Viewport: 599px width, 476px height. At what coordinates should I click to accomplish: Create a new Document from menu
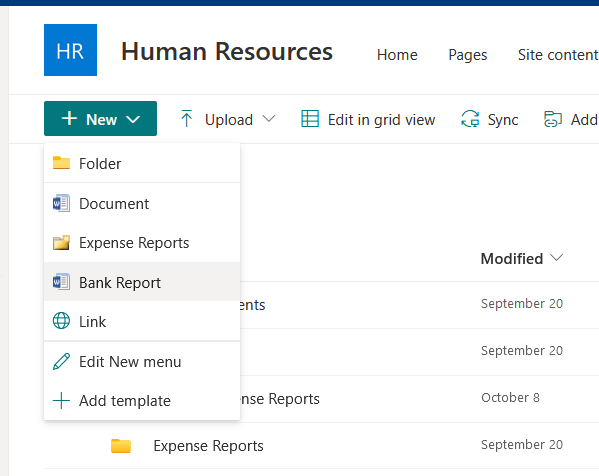[x=142, y=204]
